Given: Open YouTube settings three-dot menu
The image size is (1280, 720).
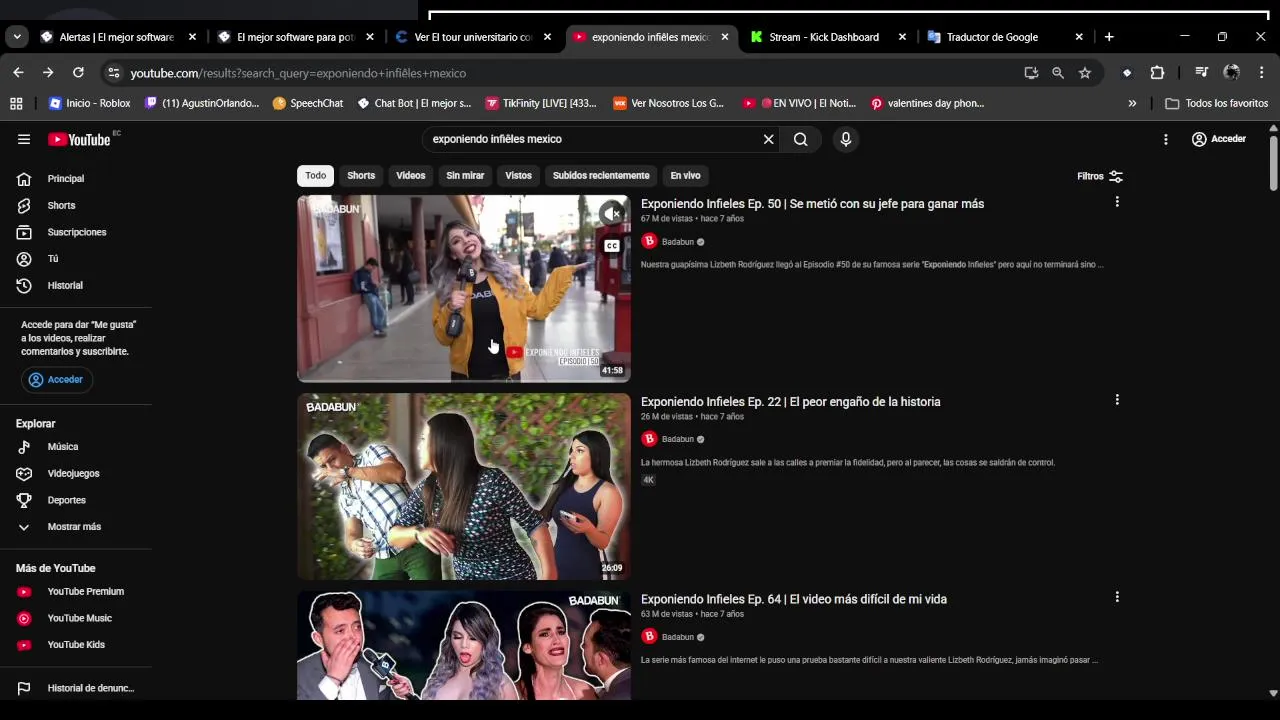Looking at the screenshot, I should tap(1165, 139).
